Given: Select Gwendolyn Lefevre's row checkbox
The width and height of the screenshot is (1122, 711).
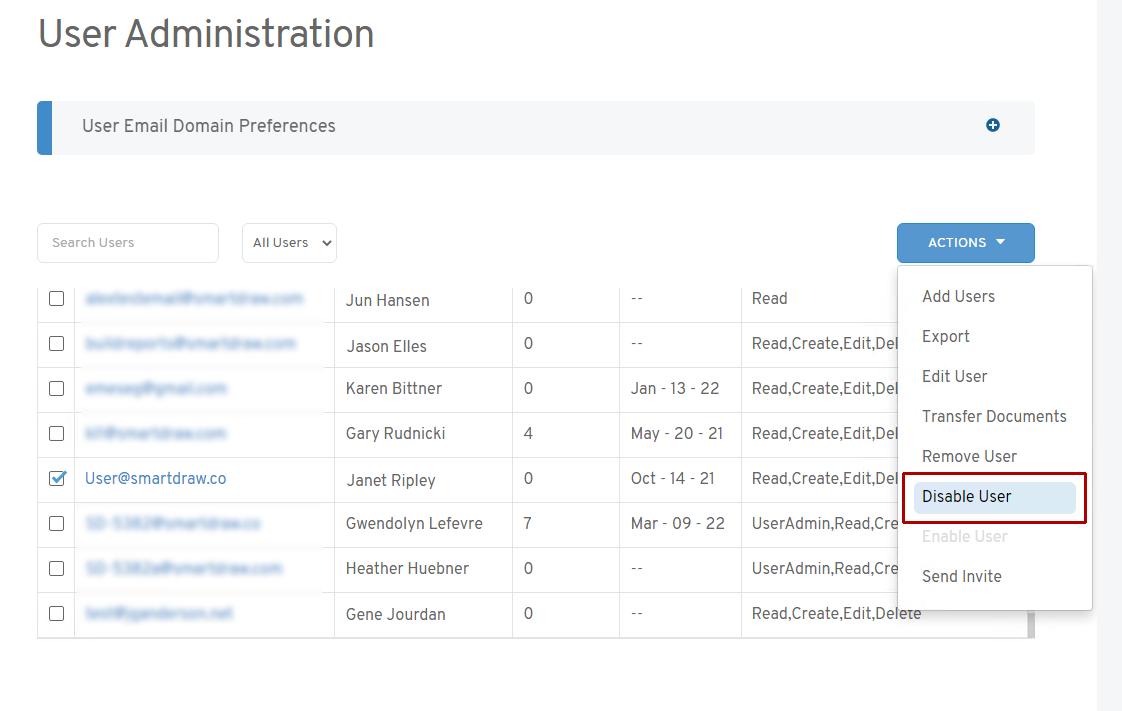Looking at the screenshot, I should click(x=57, y=523).
